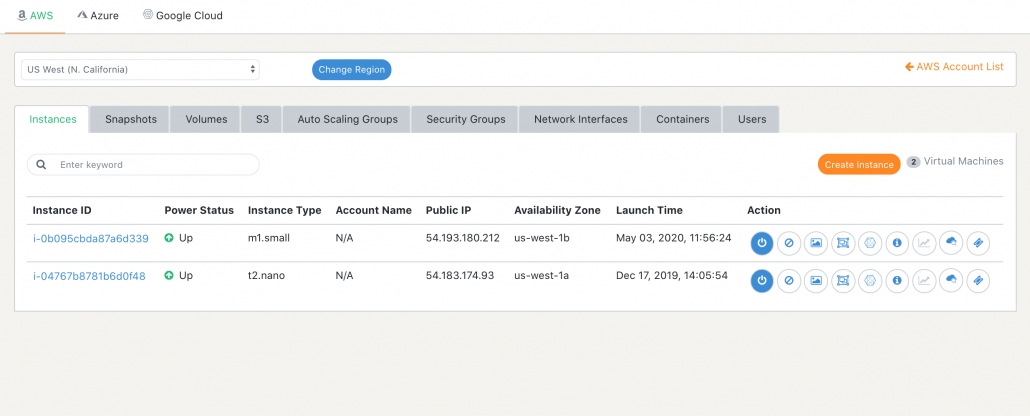Open instance link i-0b095cbda87a6d339

[x=91, y=238]
